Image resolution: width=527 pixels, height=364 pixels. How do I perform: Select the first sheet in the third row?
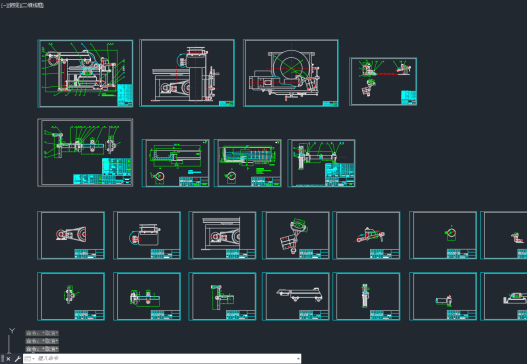(x=71, y=235)
